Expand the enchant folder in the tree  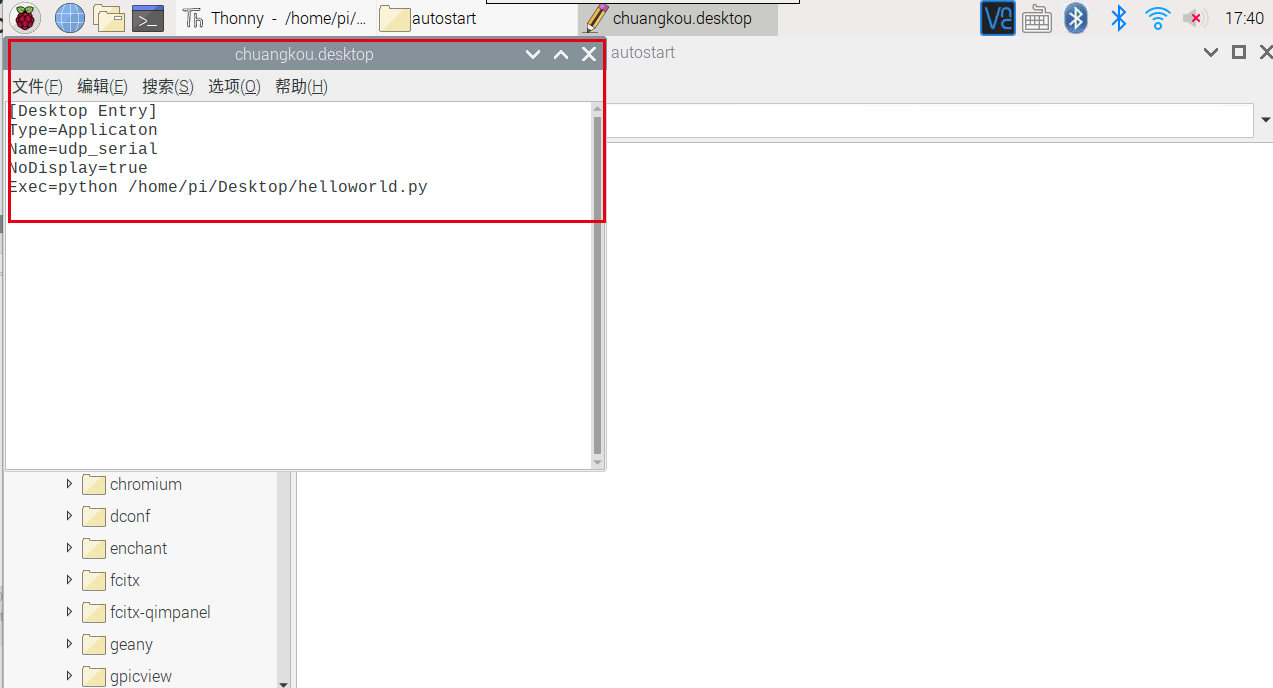[x=69, y=548]
